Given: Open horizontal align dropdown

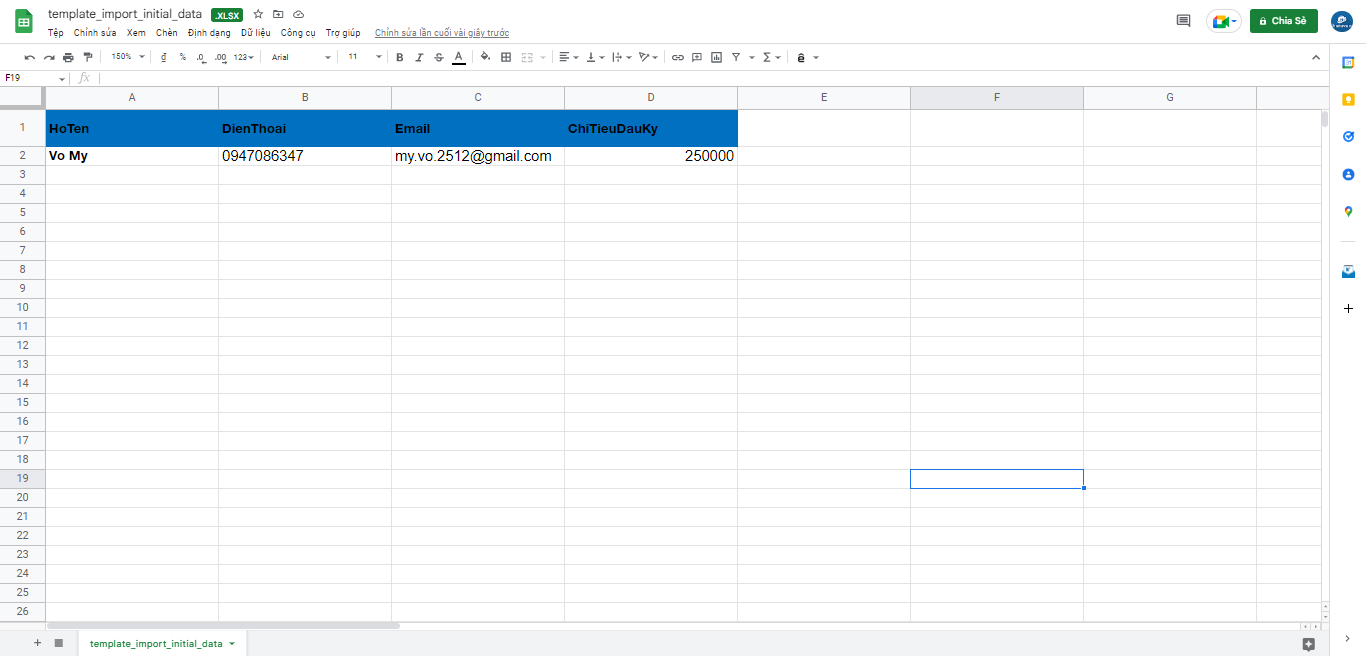Looking at the screenshot, I should click(569, 57).
